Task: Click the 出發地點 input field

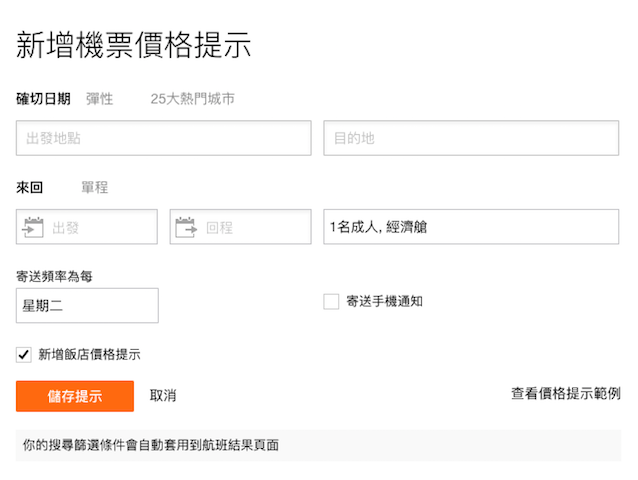Action: (x=164, y=138)
